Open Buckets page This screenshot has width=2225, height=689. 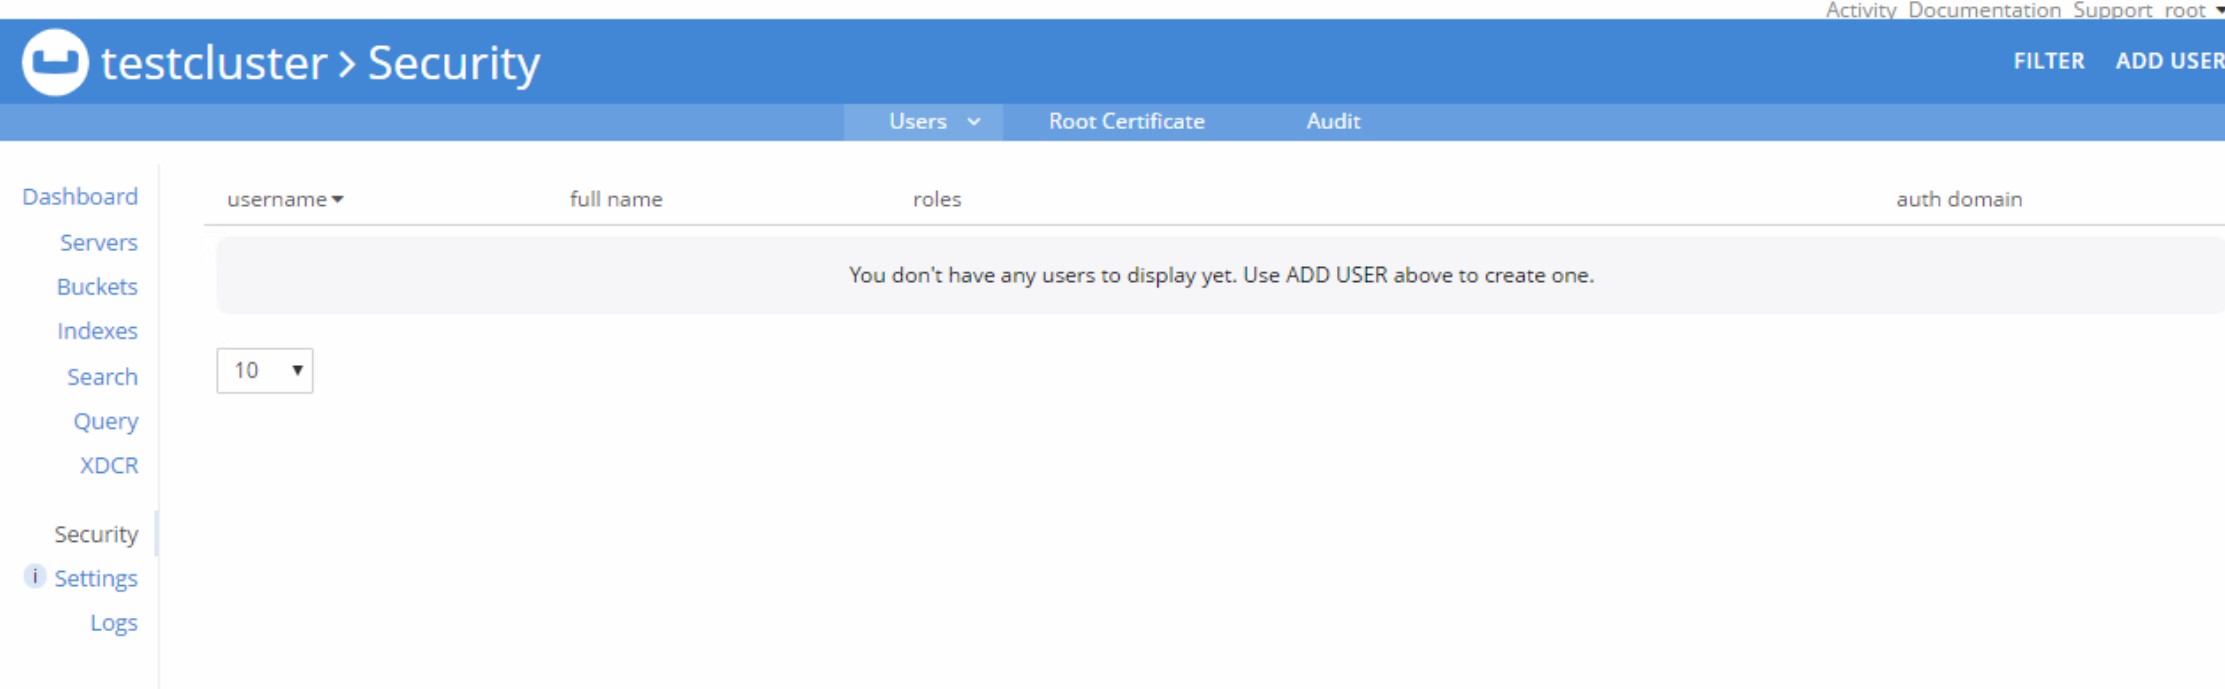[97, 287]
